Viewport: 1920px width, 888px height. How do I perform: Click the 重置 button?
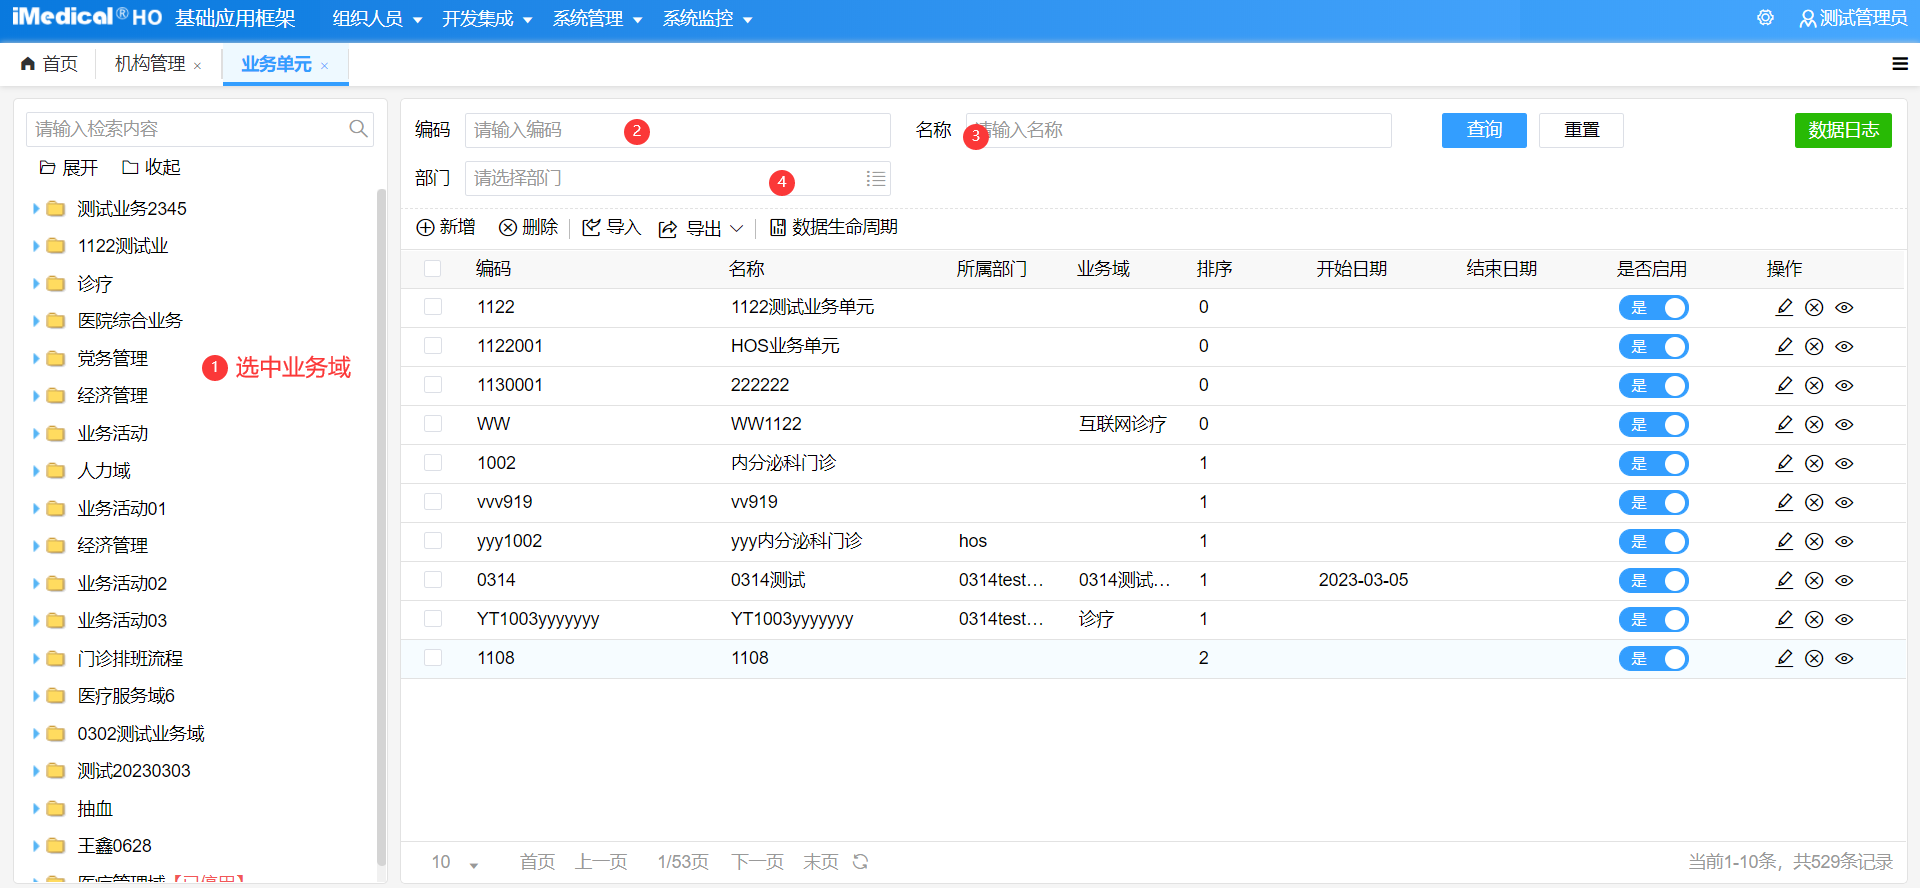click(x=1581, y=130)
